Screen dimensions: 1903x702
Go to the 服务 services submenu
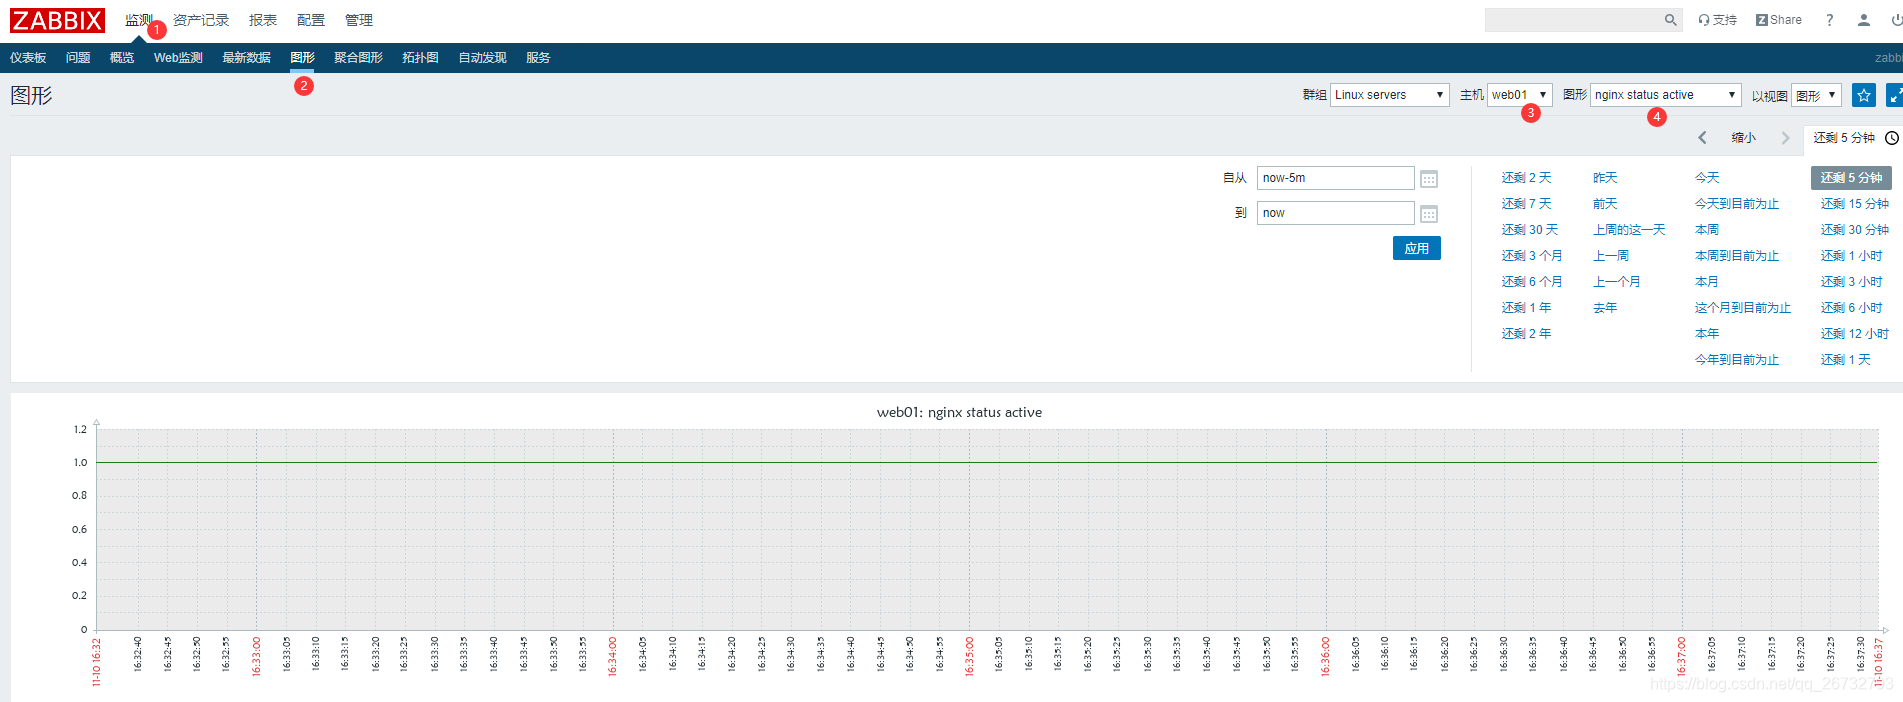click(x=538, y=58)
